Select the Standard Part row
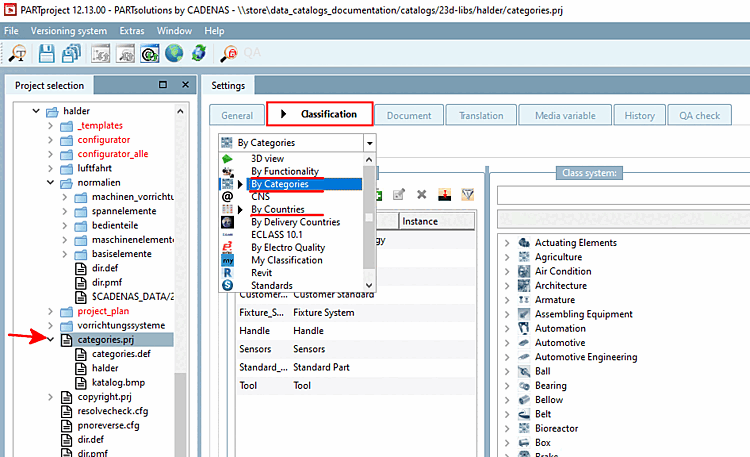 click(x=356, y=367)
